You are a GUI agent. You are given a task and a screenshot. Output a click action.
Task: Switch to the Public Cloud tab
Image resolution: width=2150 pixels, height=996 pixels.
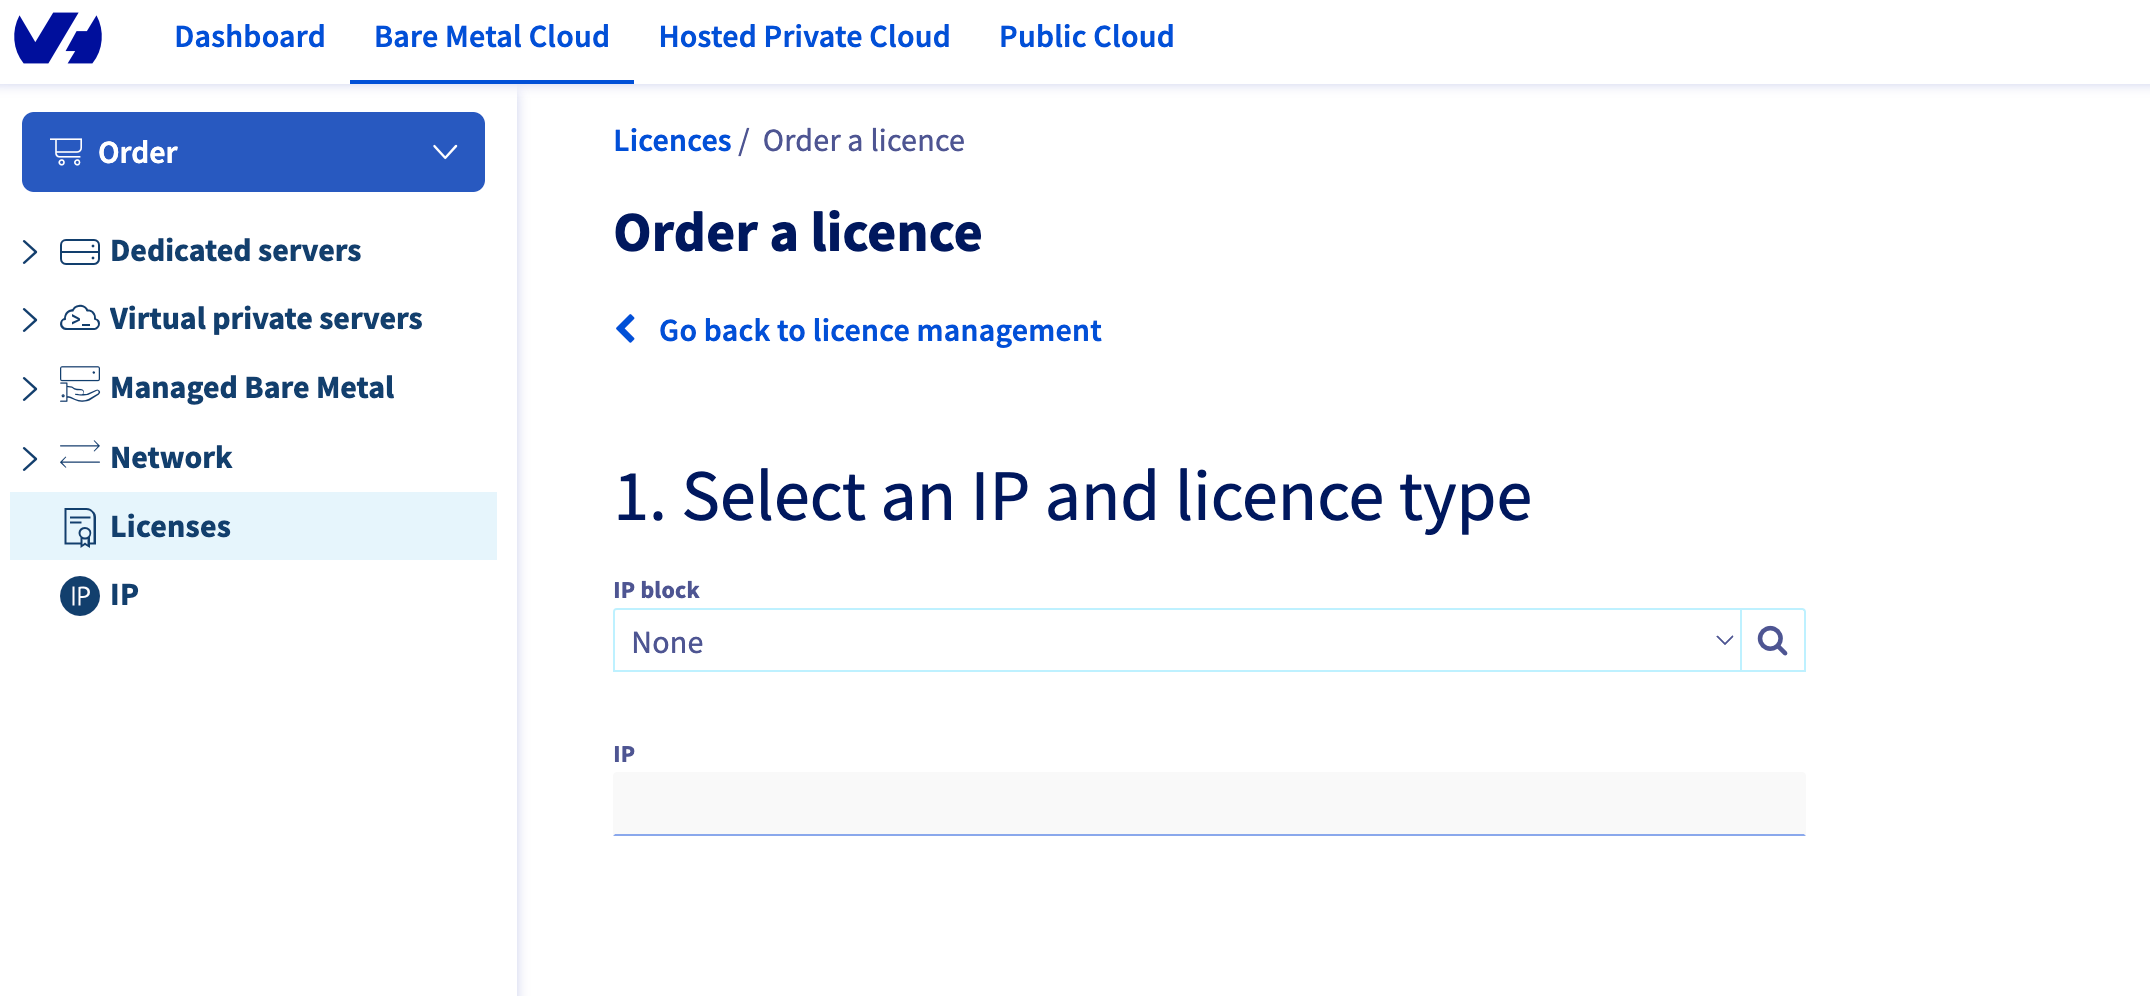click(1086, 36)
